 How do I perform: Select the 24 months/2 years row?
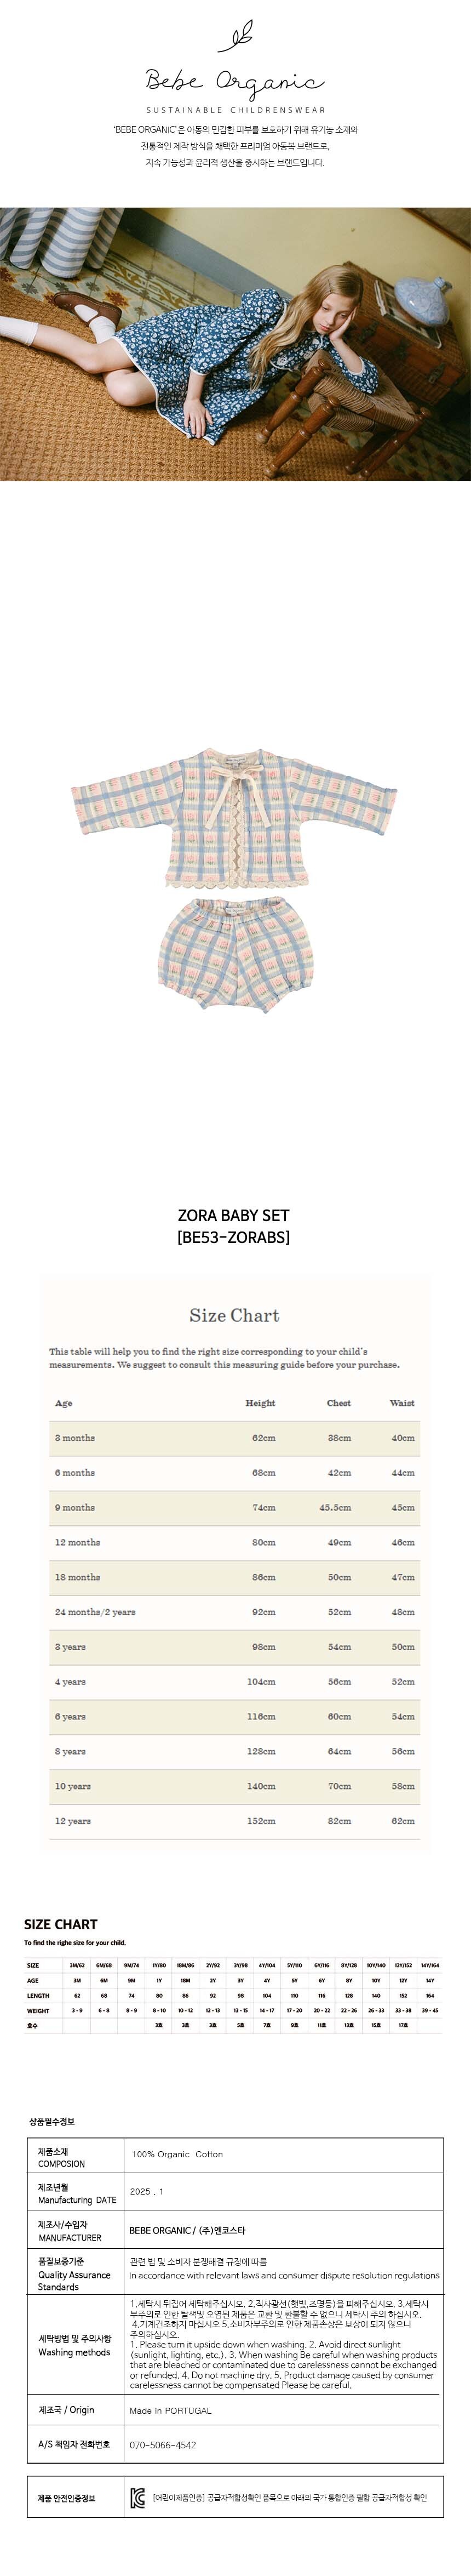(x=234, y=1612)
